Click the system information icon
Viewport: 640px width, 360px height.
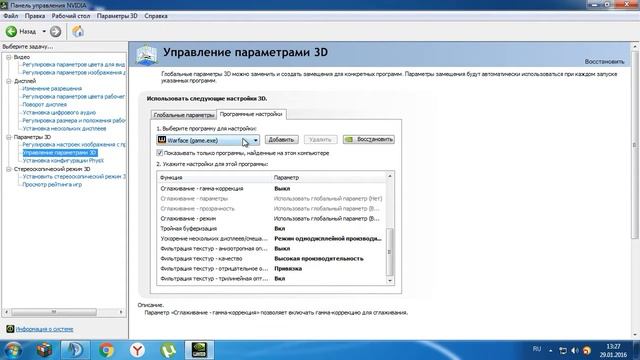coord(10,329)
